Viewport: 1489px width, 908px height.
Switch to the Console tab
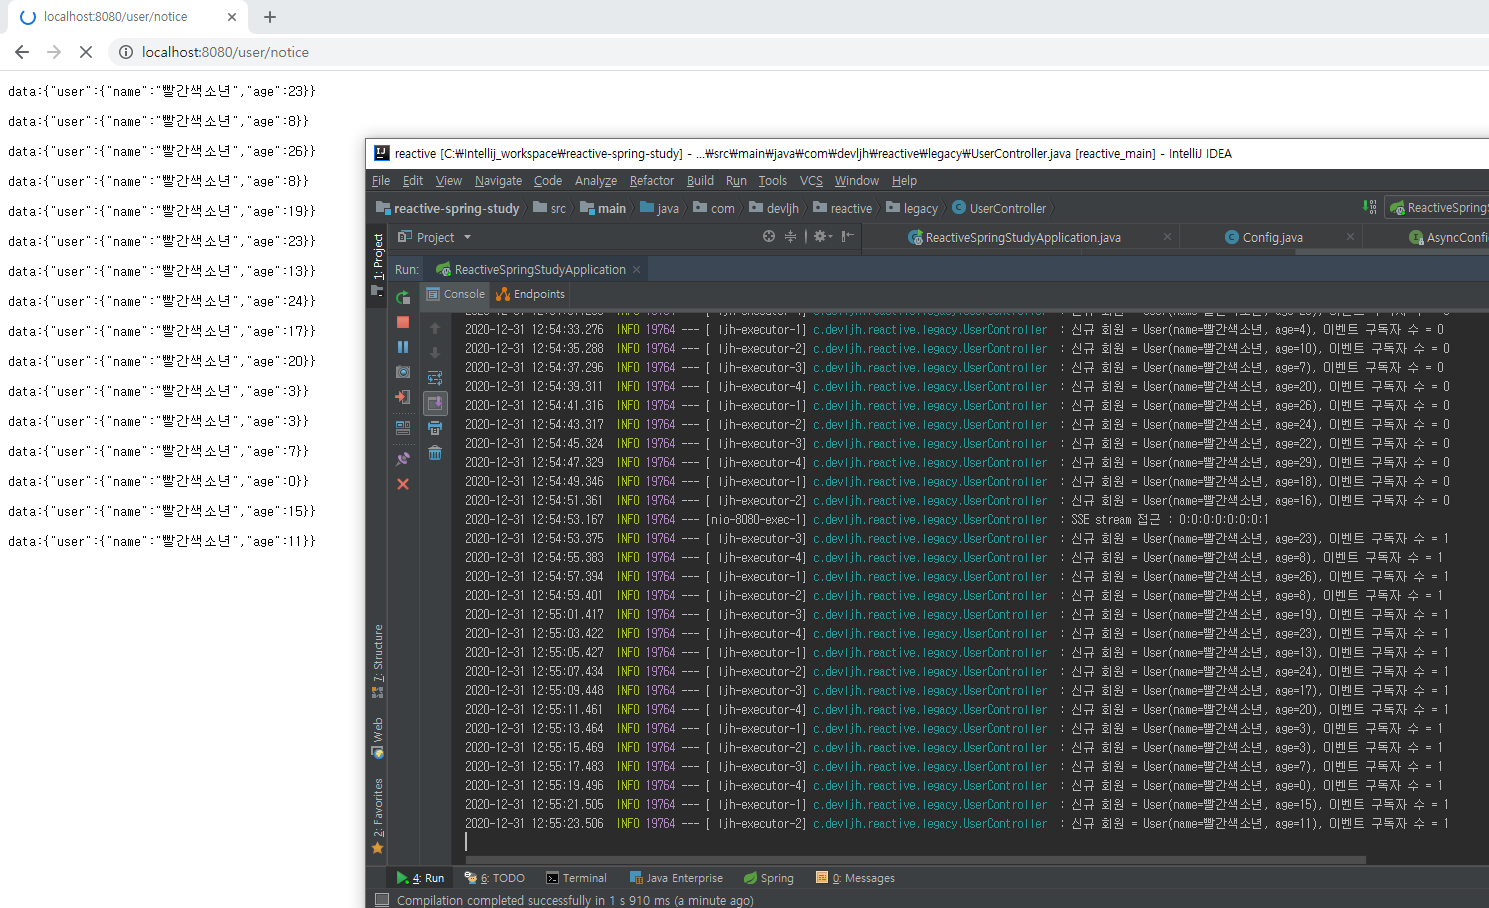pyautogui.click(x=456, y=294)
